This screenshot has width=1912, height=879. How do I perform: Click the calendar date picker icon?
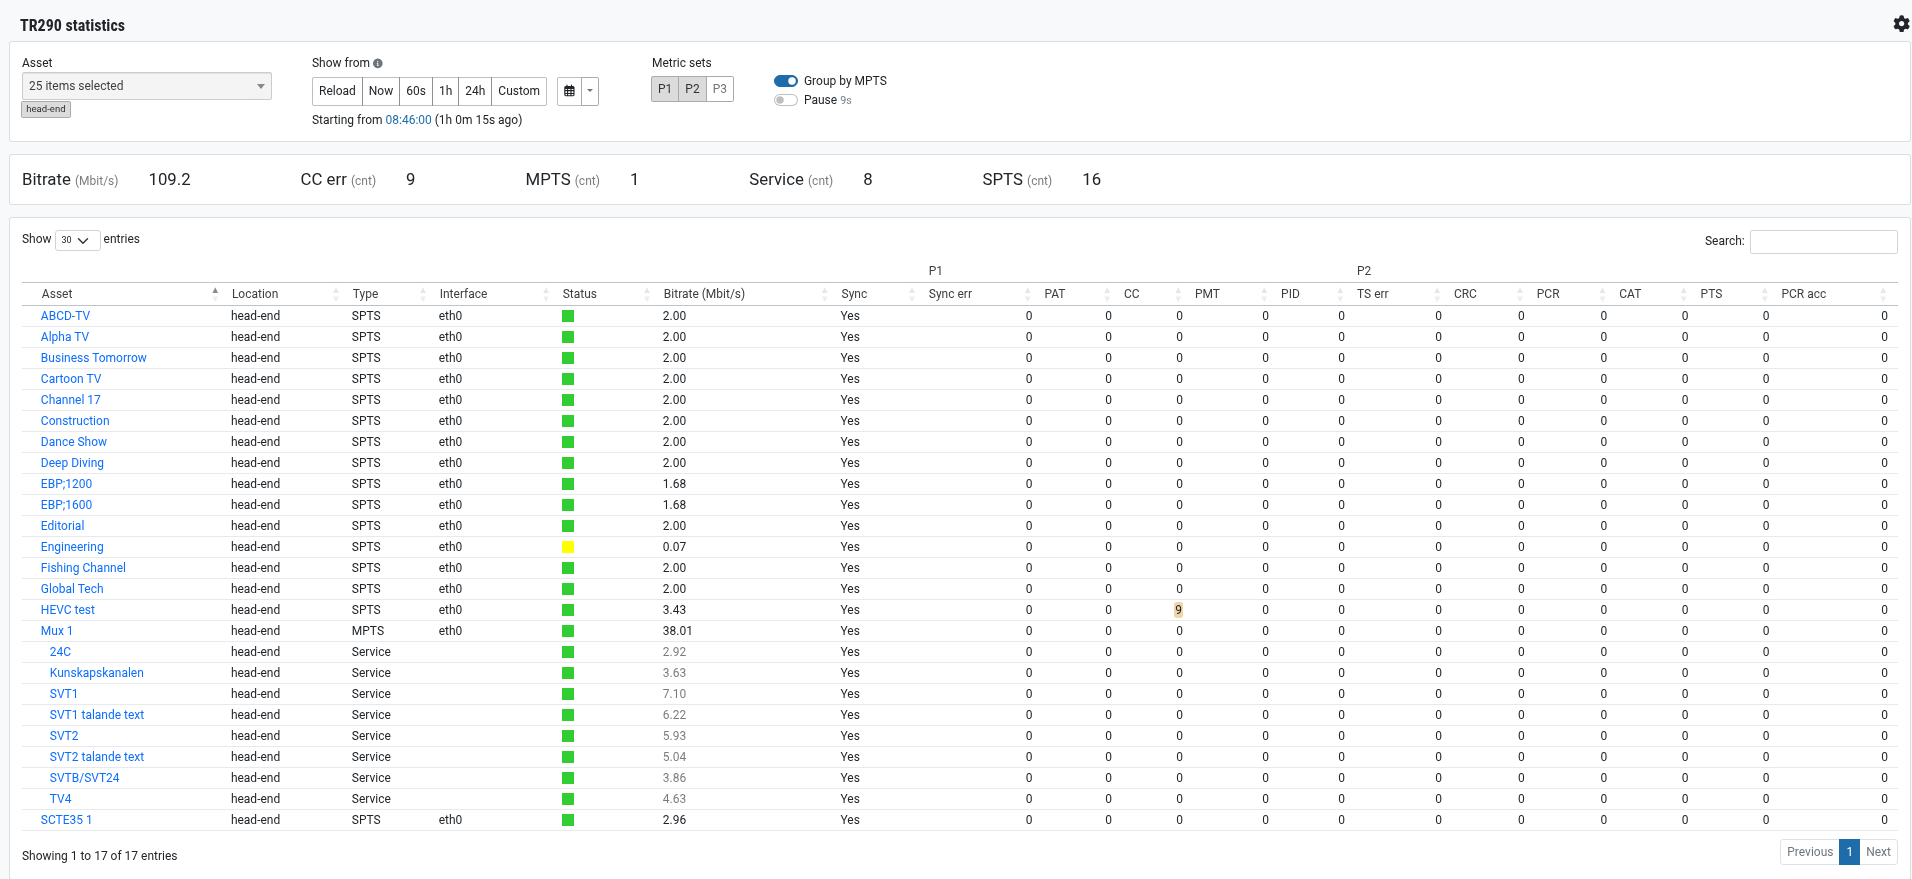pos(569,91)
